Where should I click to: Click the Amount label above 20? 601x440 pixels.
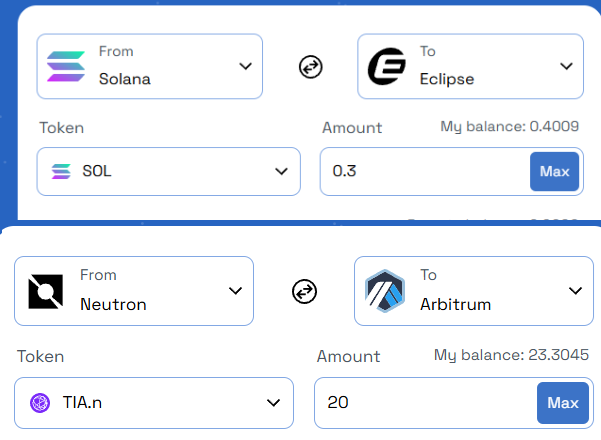pos(348,357)
